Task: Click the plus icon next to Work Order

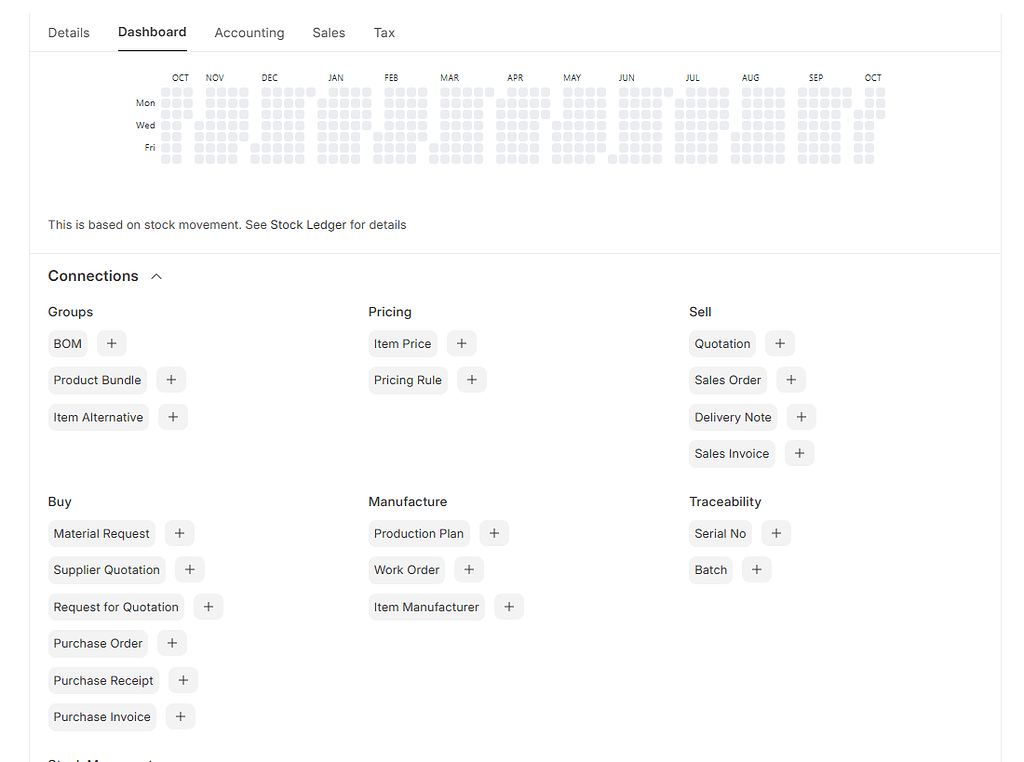Action: click(468, 569)
